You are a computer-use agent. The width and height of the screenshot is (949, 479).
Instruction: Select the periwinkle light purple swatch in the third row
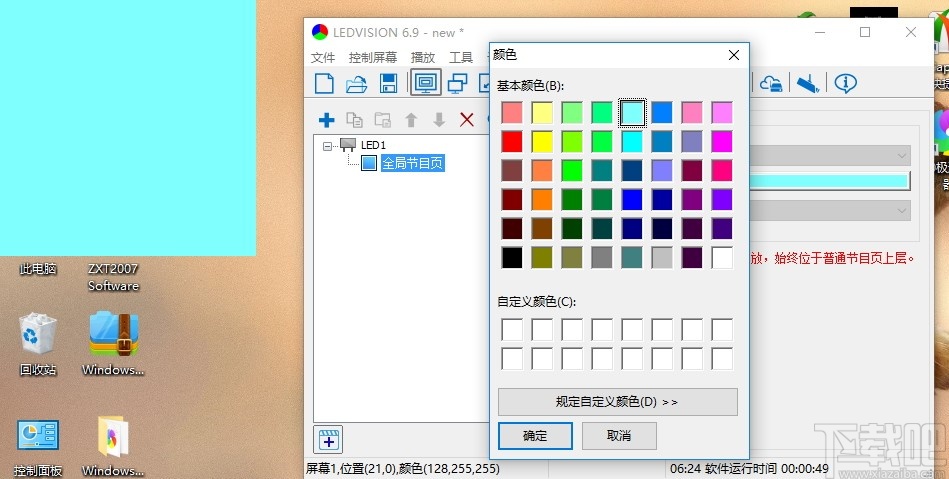[662, 170]
